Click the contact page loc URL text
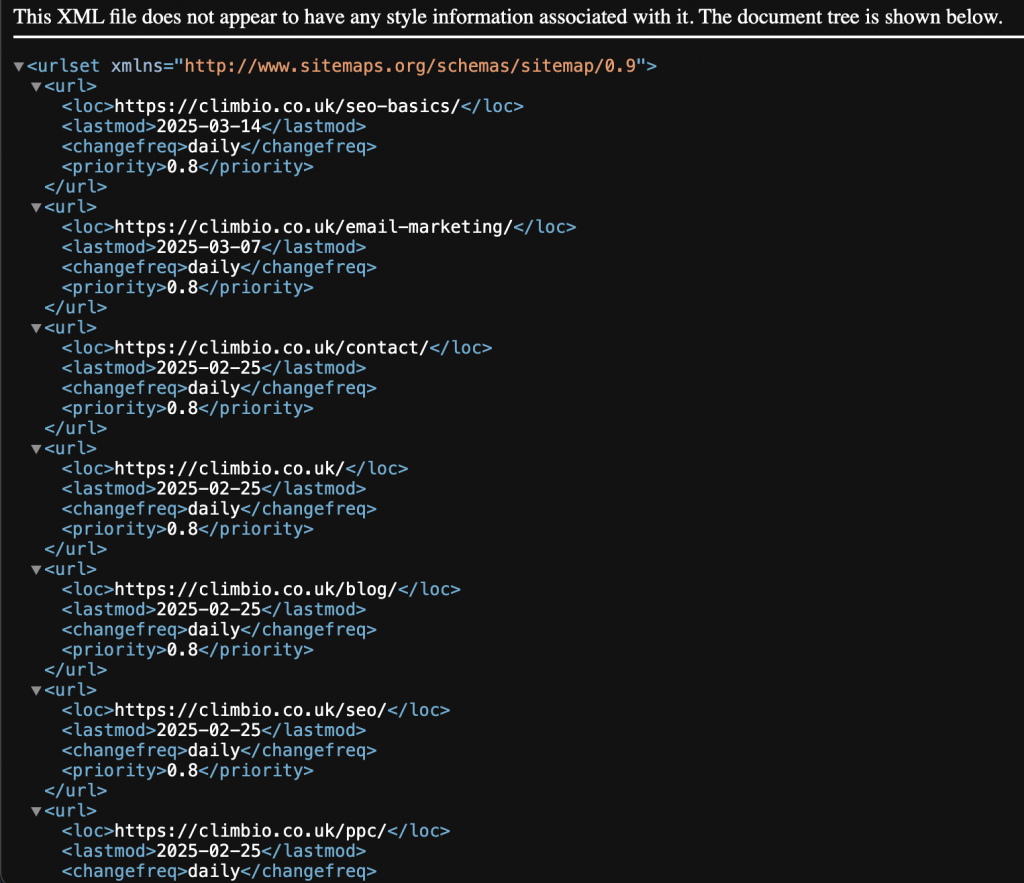This screenshot has width=1024, height=883. tap(271, 348)
